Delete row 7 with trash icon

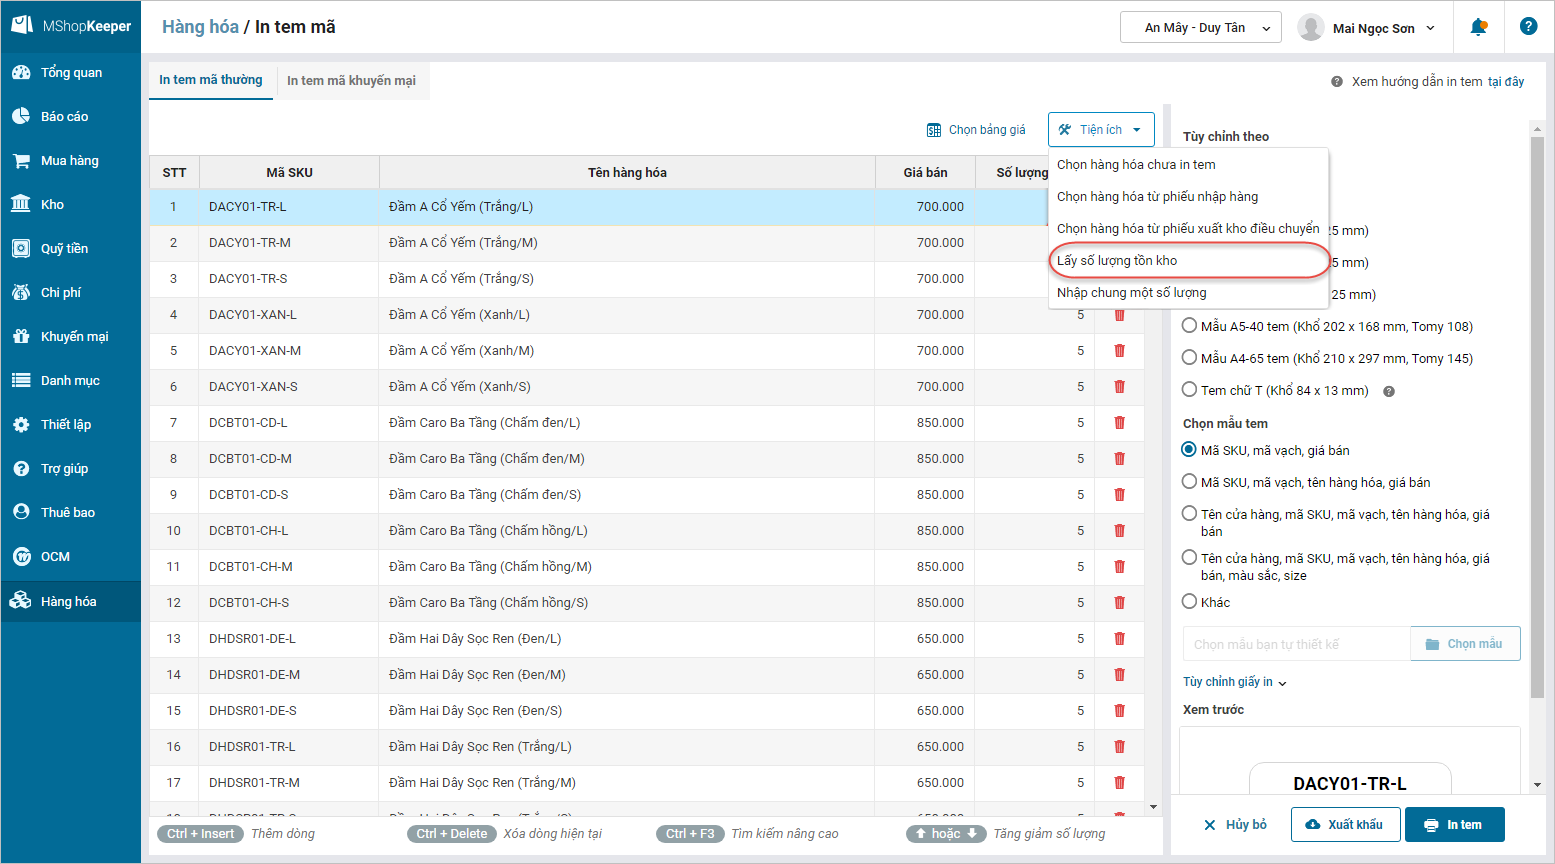tap(1119, 423)
